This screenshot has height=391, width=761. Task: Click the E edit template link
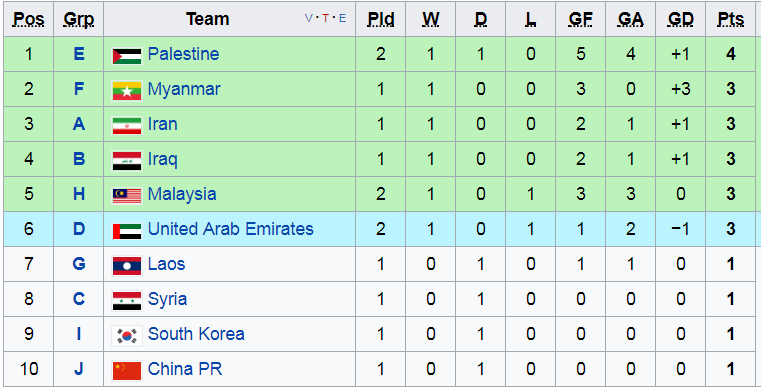coord(342,18)
